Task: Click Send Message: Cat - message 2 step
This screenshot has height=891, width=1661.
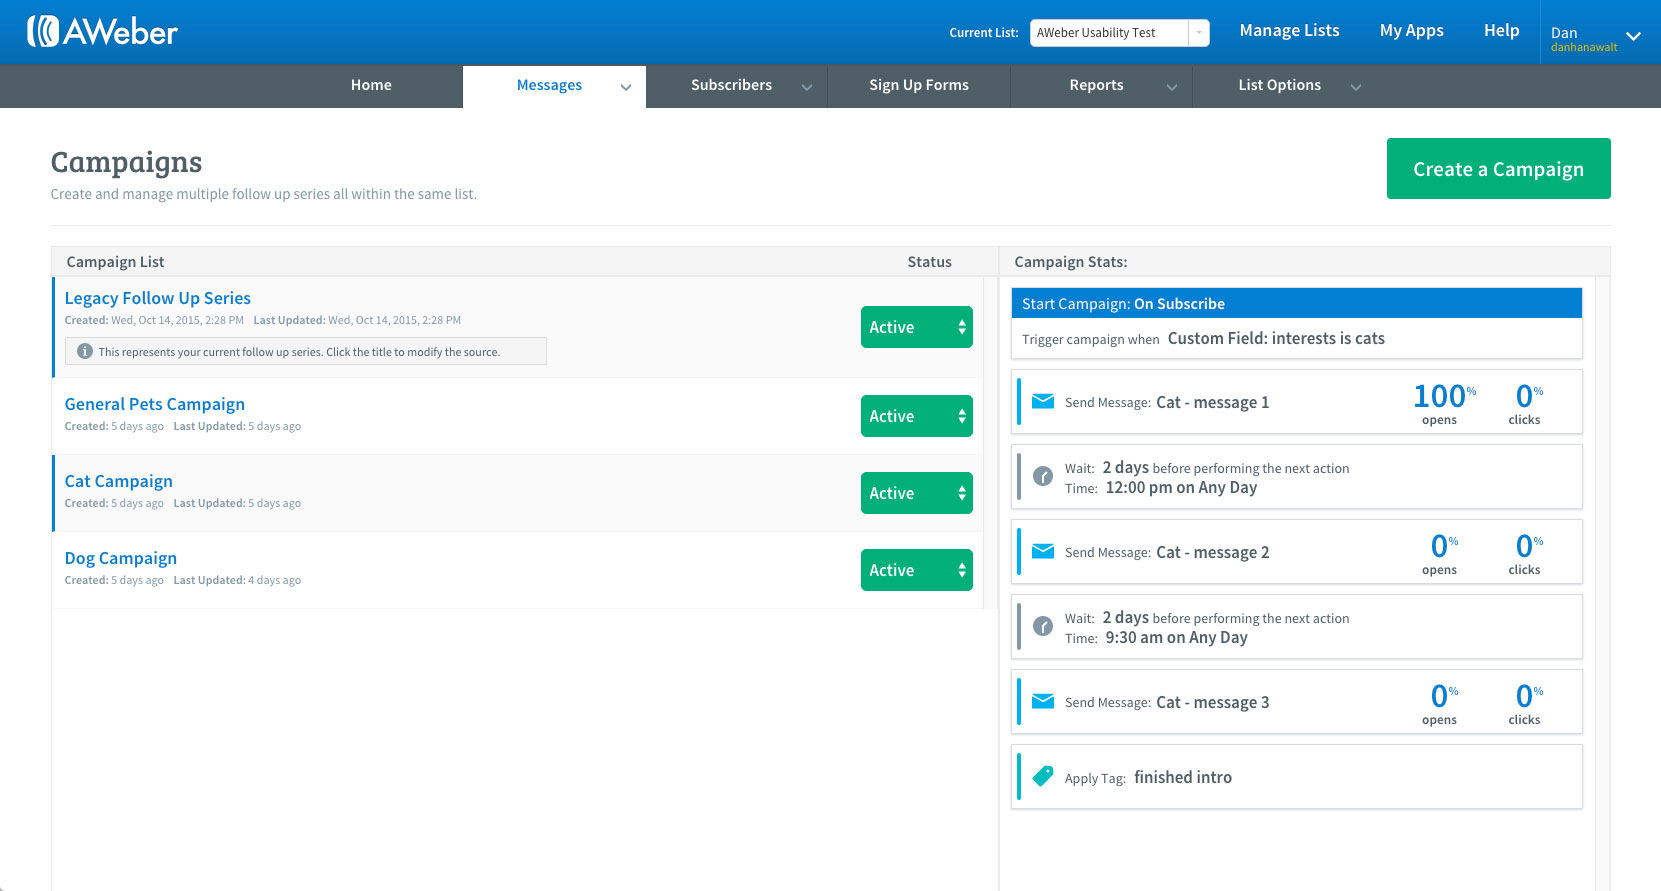Action: tap(1296, 552)
